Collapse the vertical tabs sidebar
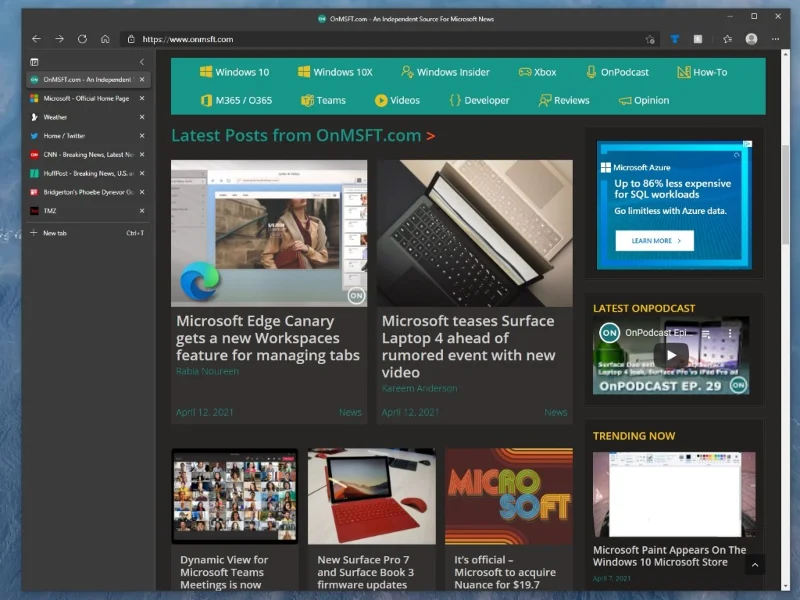Viewport: 800px width, 600px height. pyautogui.click(x=141, y=60)
